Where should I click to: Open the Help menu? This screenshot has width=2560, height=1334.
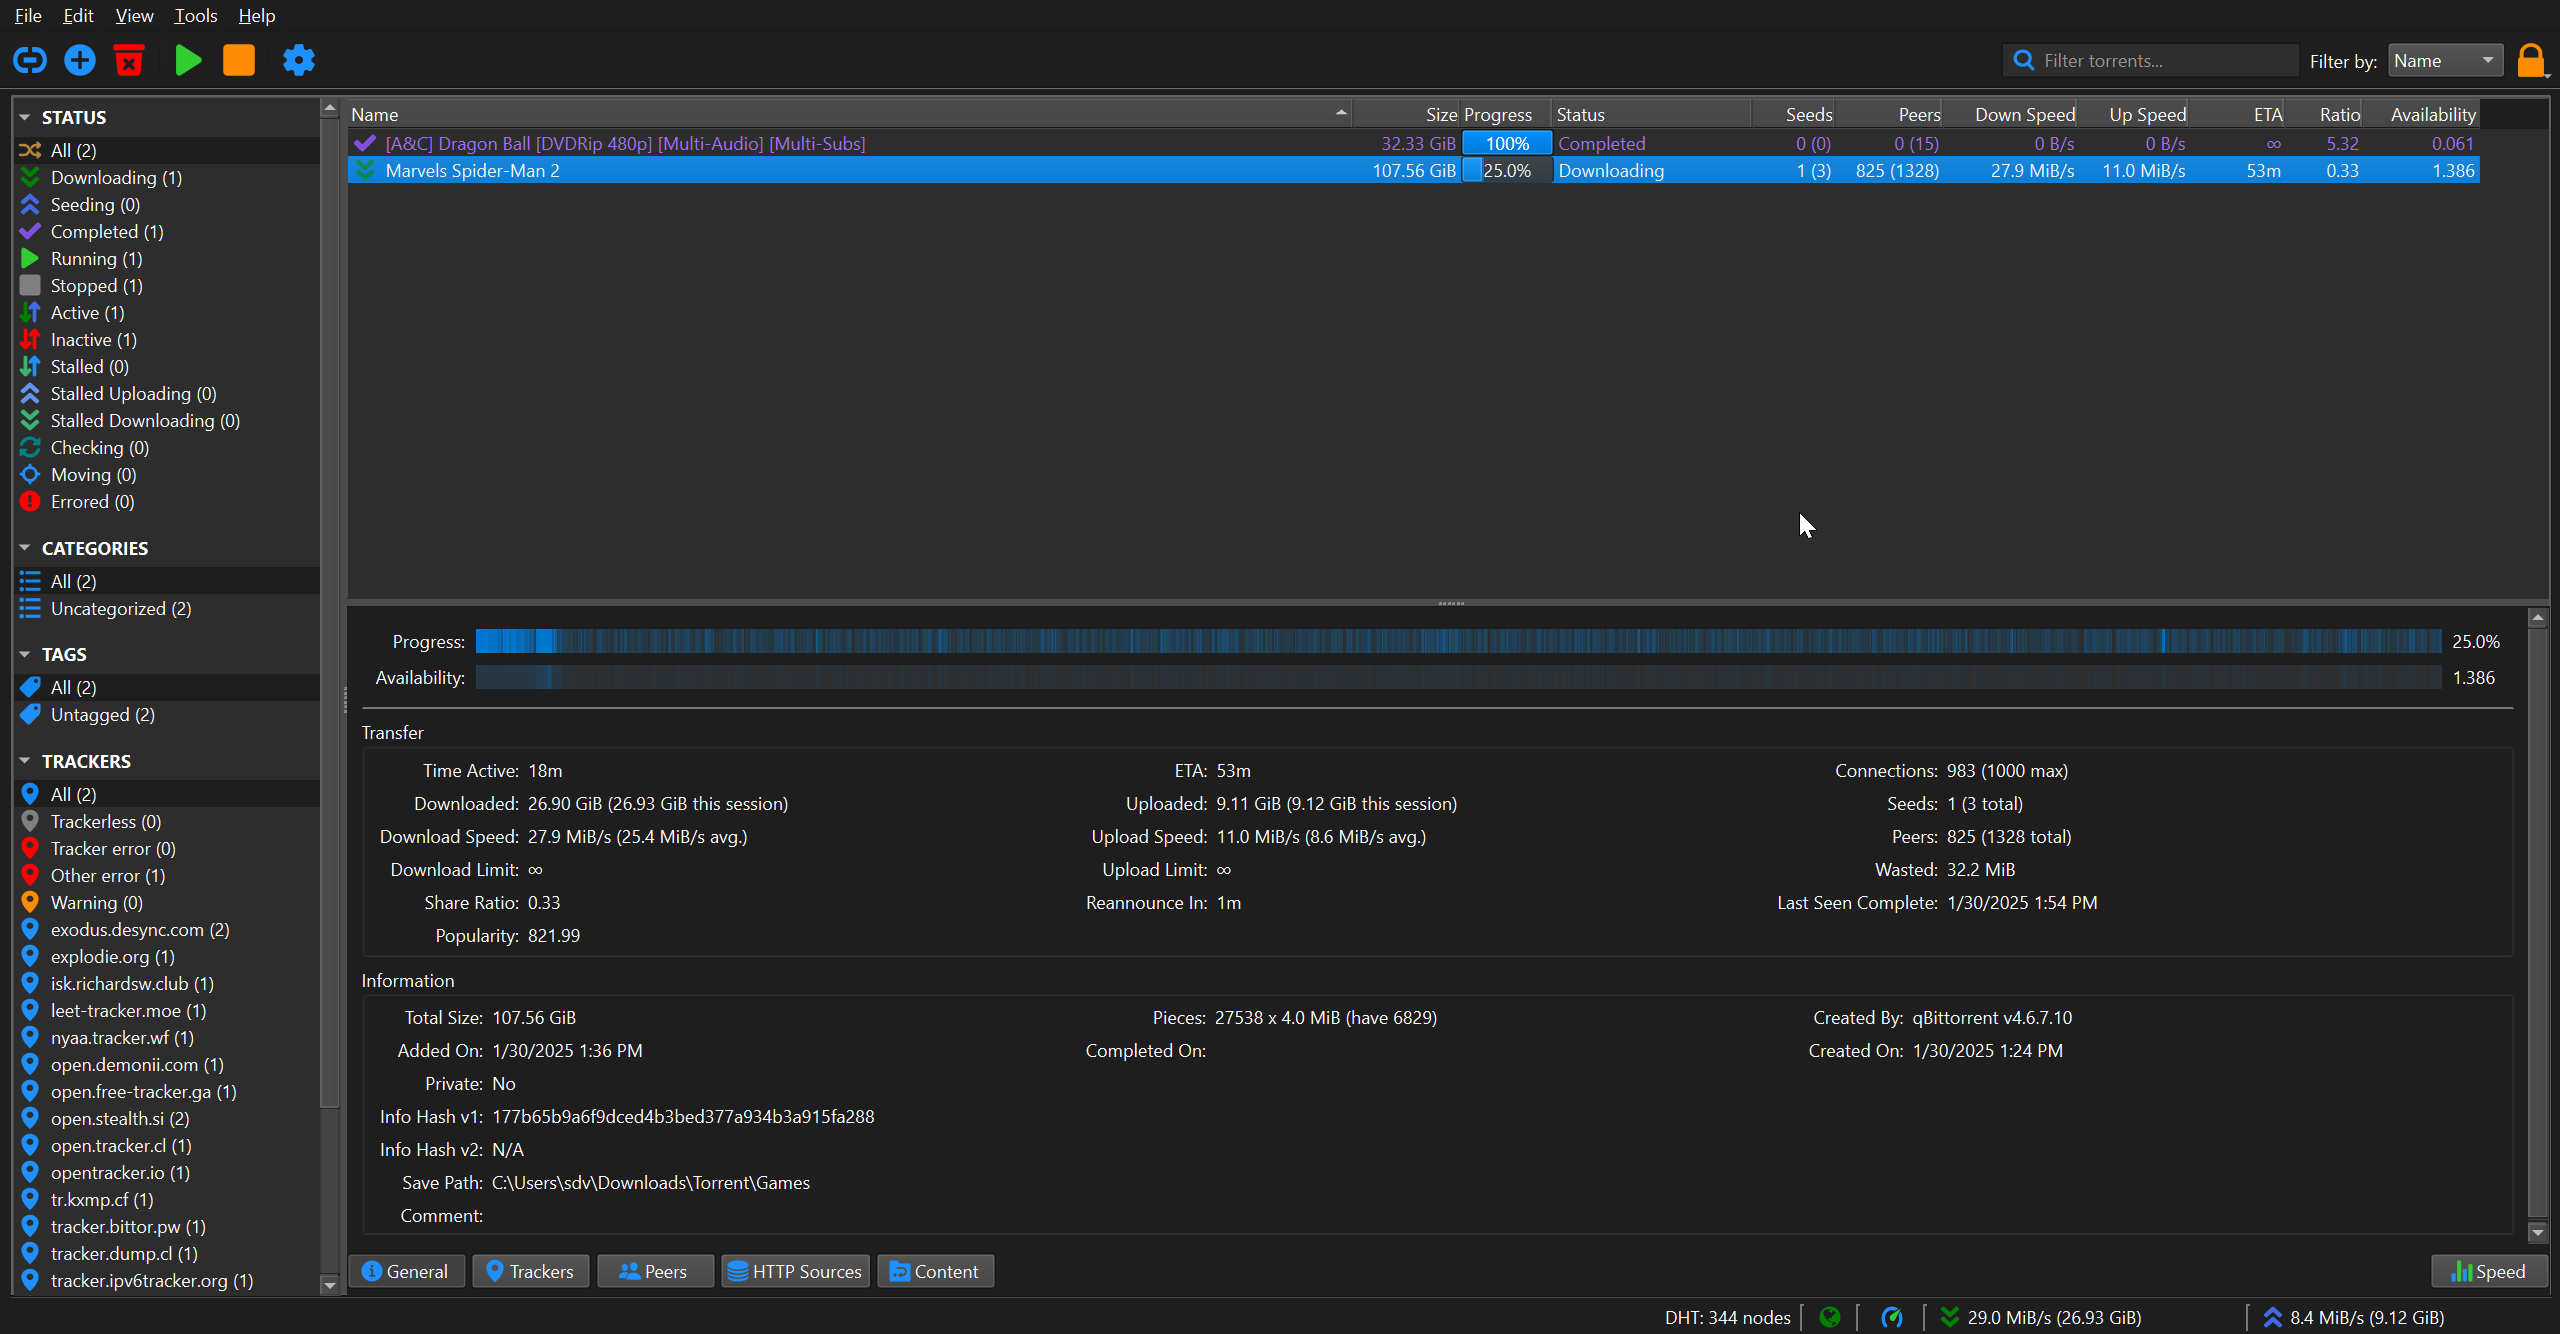(257, 16)
